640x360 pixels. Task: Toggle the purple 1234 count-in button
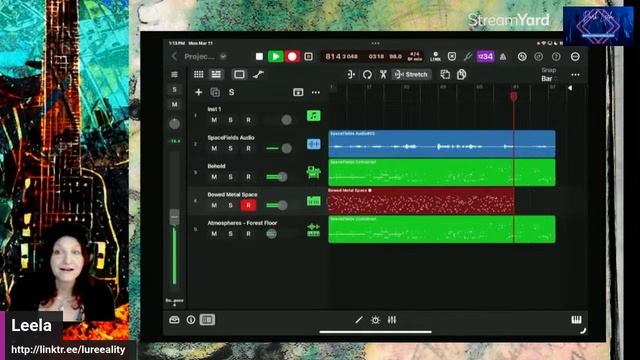click(485, 56)
